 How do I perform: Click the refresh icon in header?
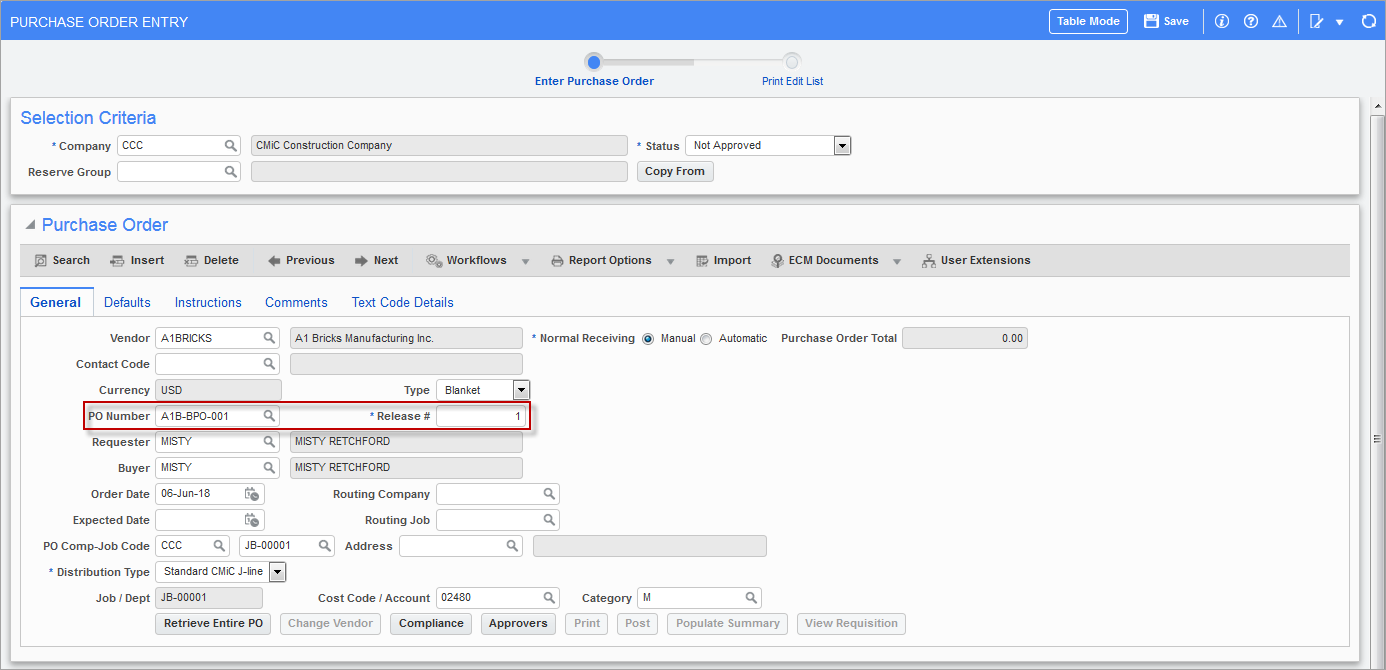(1369, 21)
